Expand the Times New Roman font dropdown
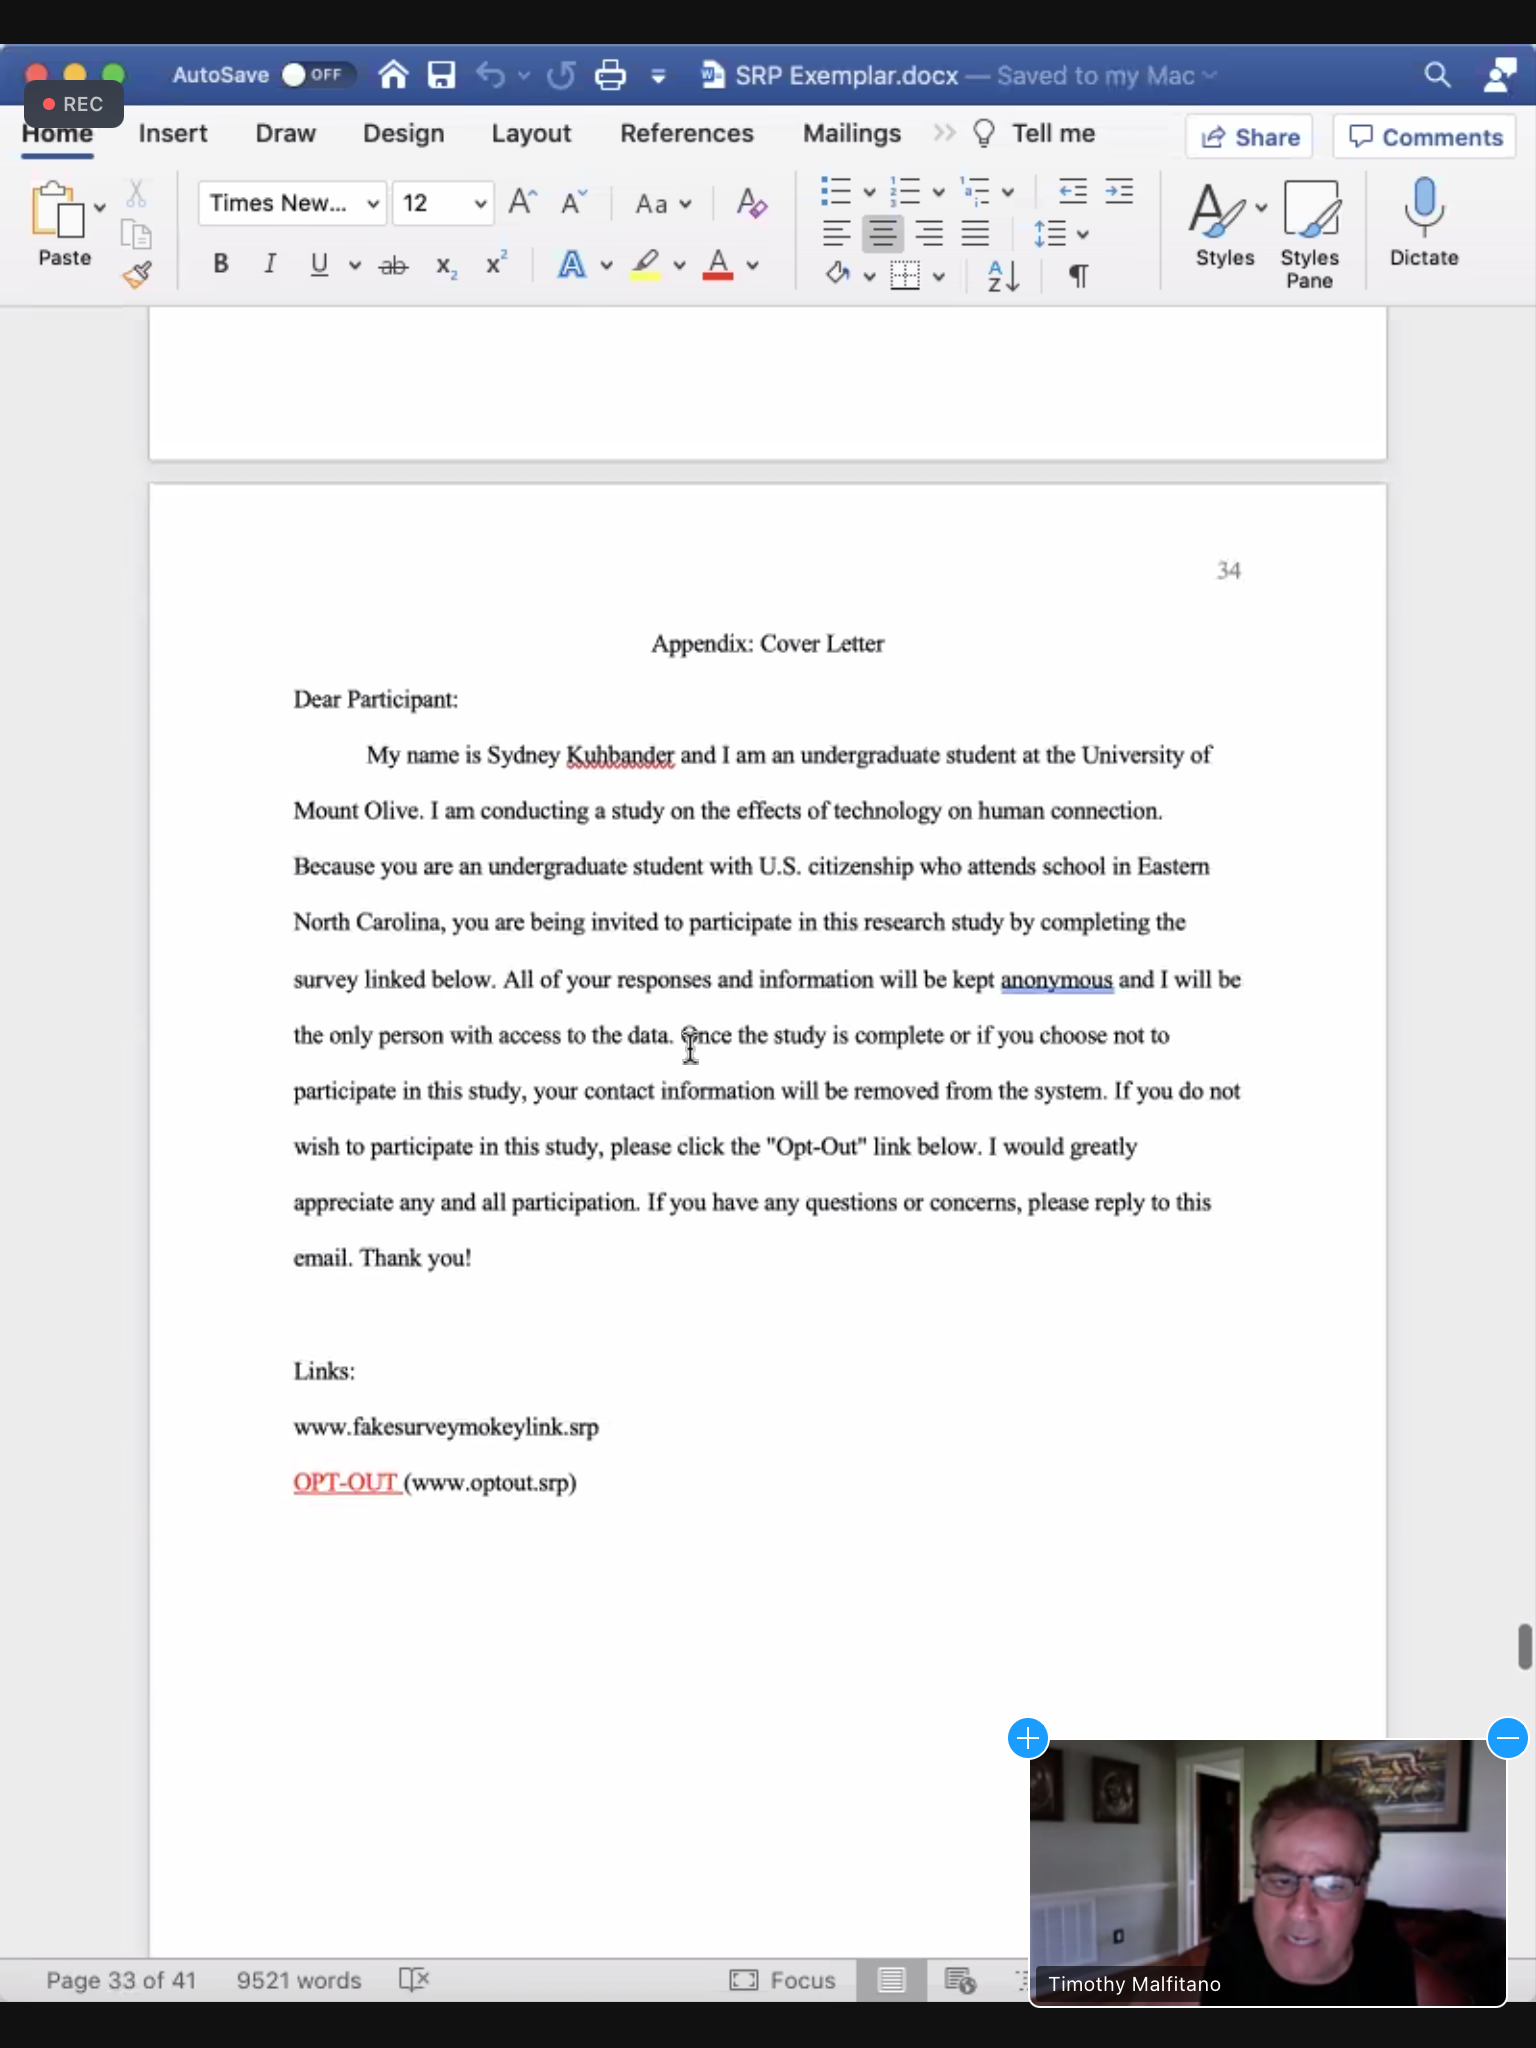The height and width of the screenshot is (2048, 1536). point(372,204)
